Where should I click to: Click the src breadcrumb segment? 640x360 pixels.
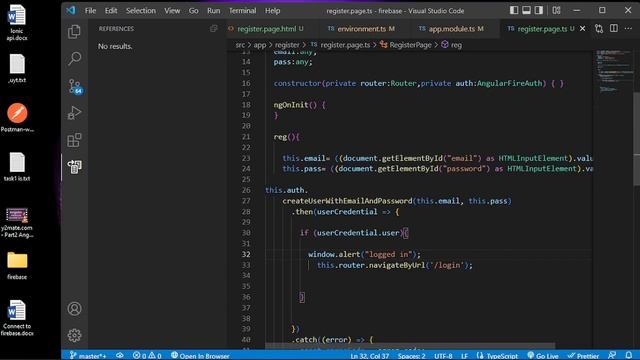(x=240, y=45)
